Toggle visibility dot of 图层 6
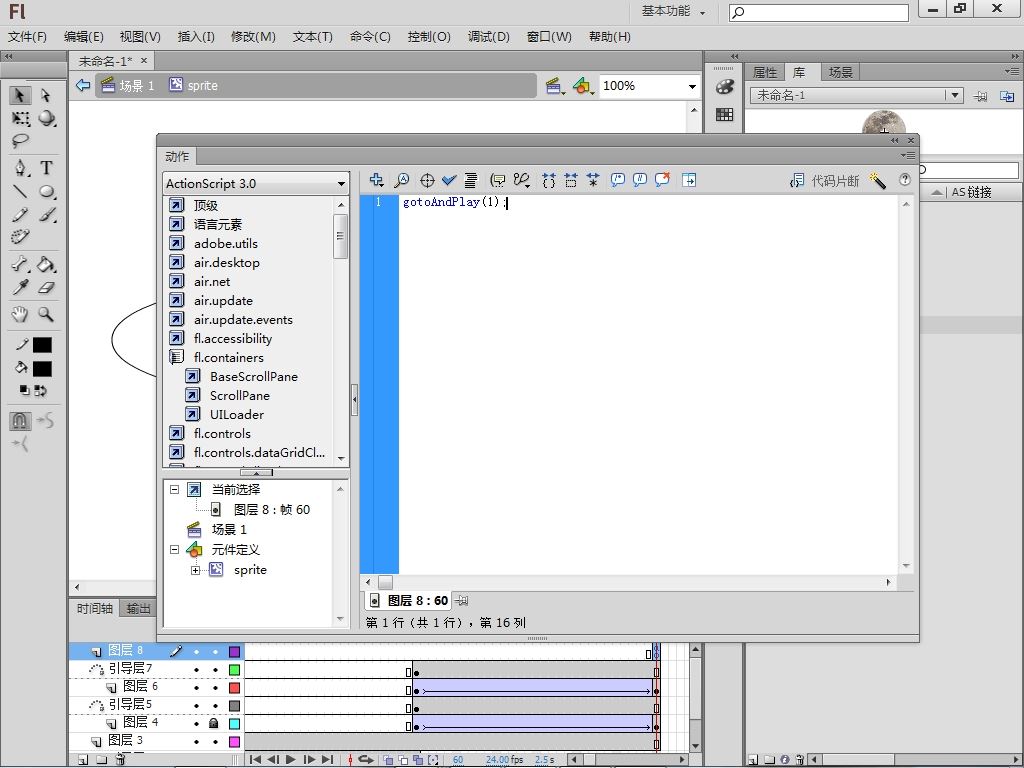The image size is (1024, 768). 196,687
